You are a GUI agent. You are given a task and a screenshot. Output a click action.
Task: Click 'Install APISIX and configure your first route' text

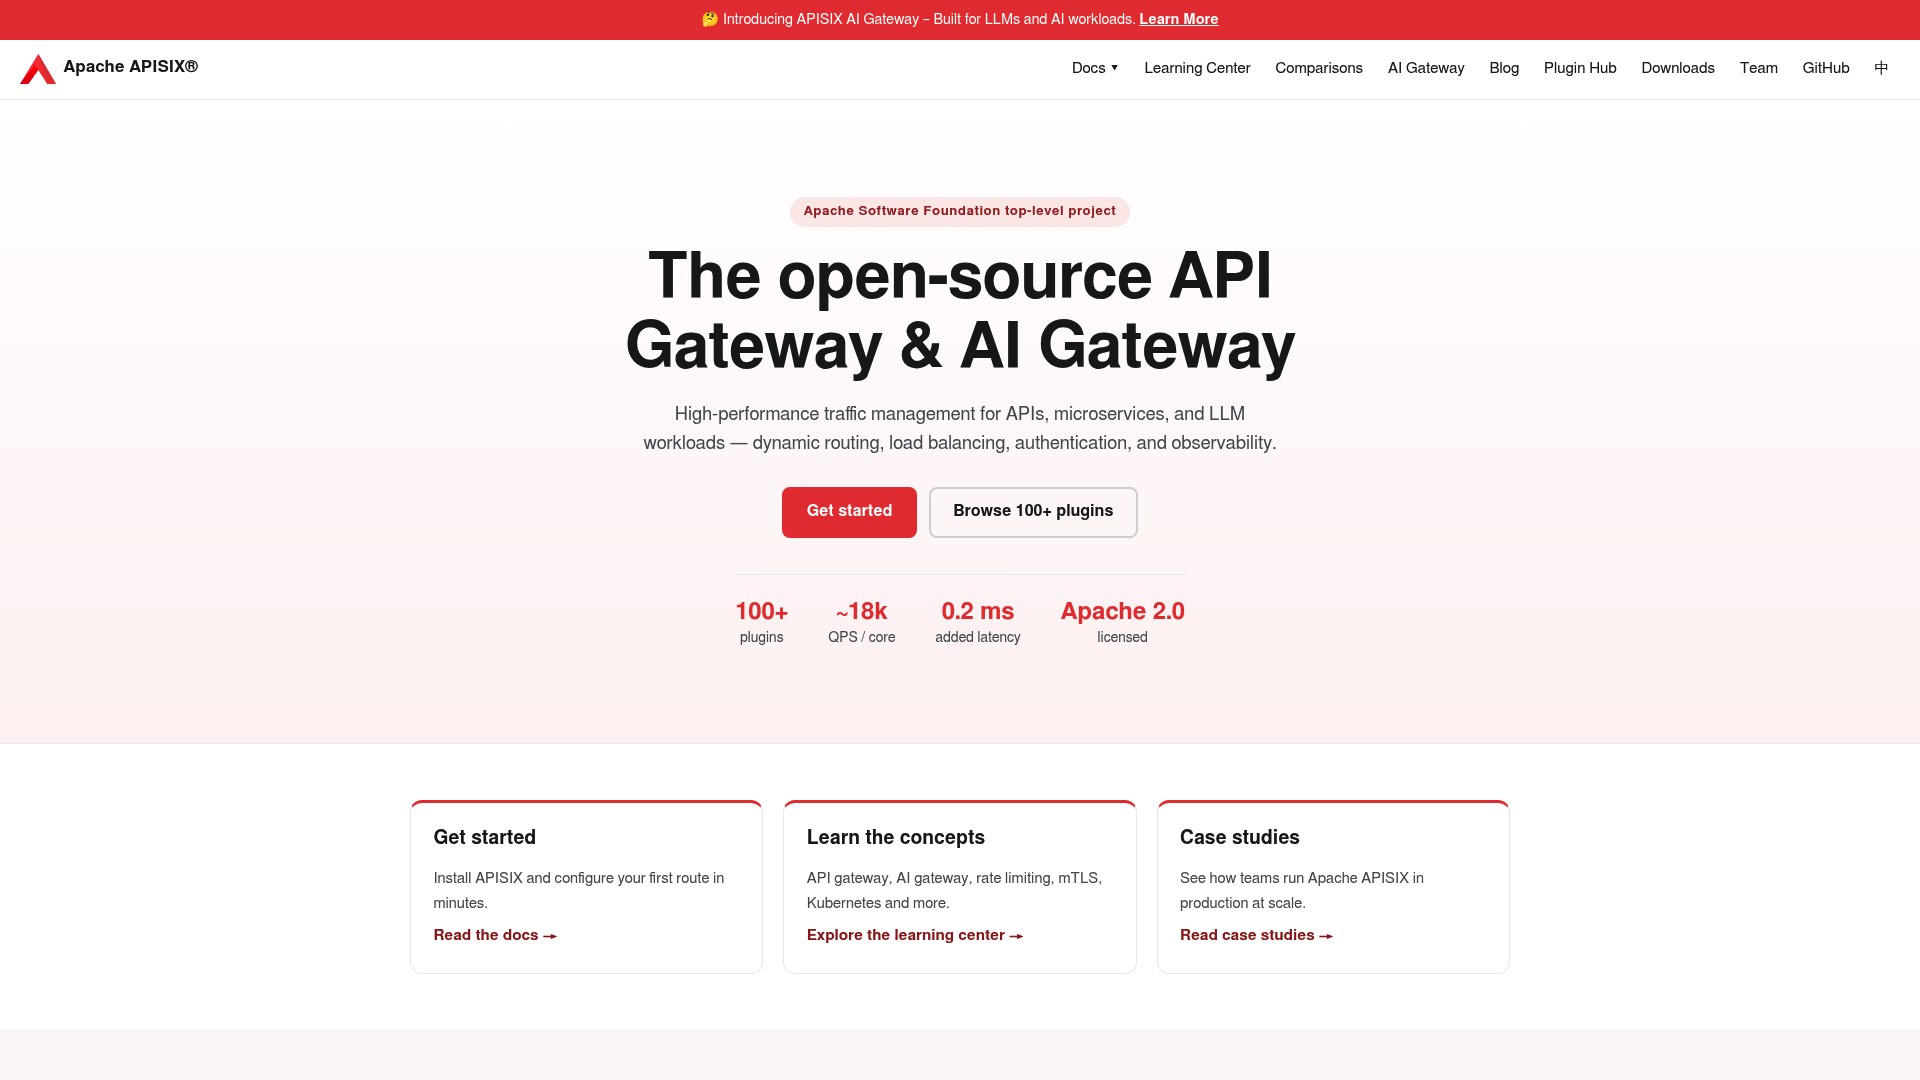point(579,890)
